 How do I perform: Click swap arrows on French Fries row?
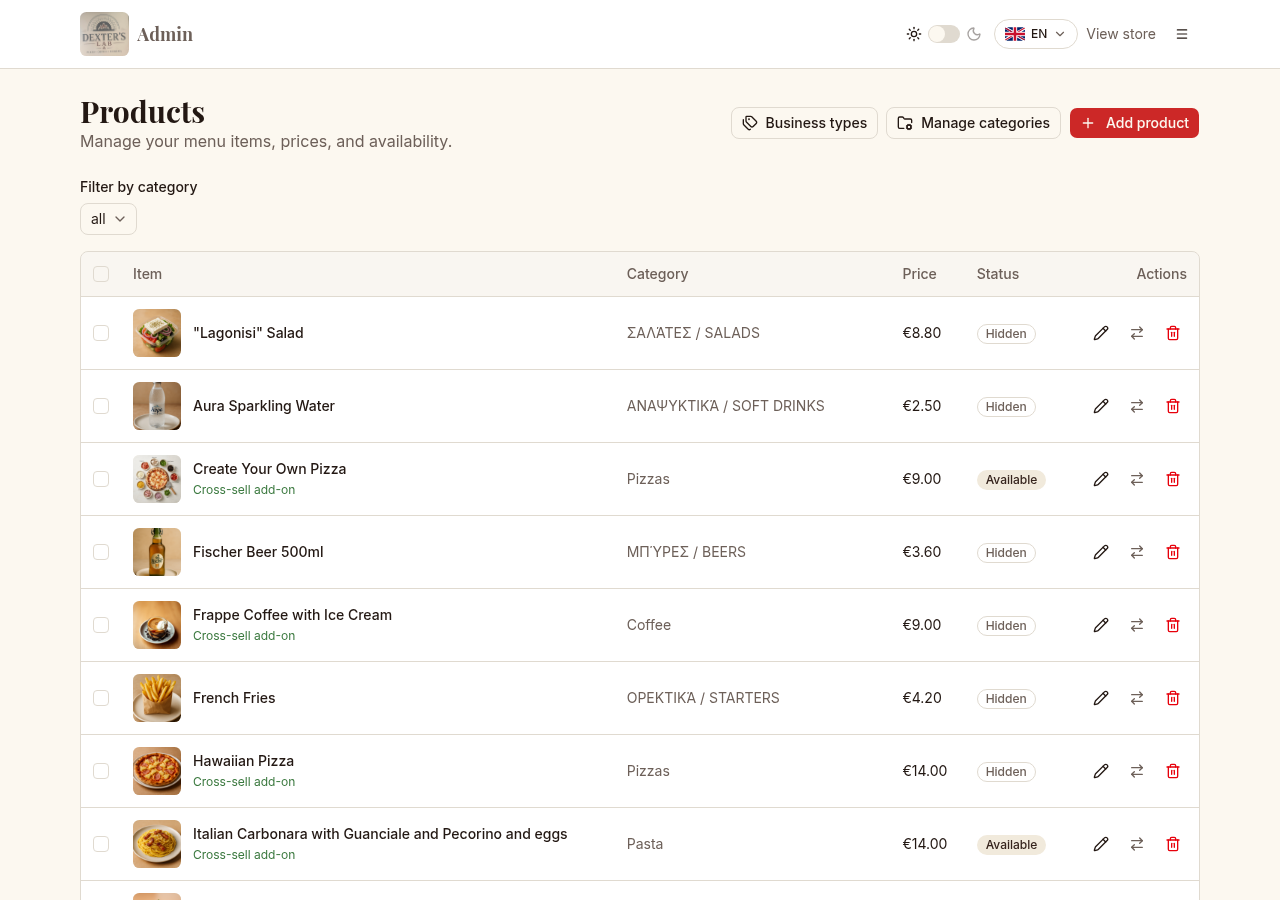(1137, 698)
